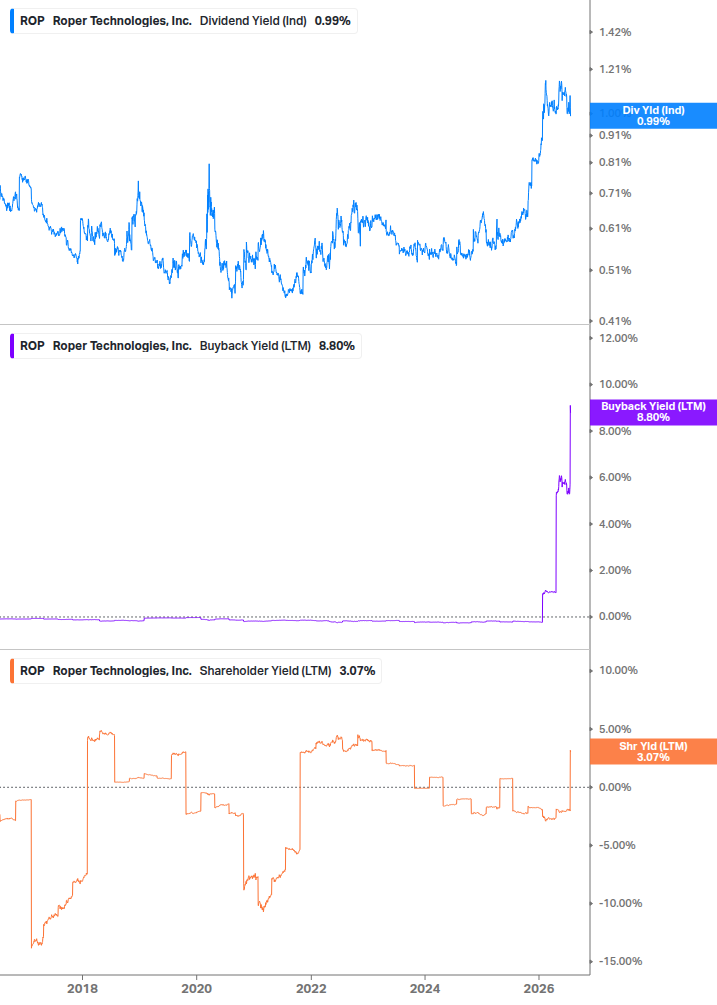717x1005 pixels.
Task: Click the 2022 label on the time axis
Action: point(311,989)
